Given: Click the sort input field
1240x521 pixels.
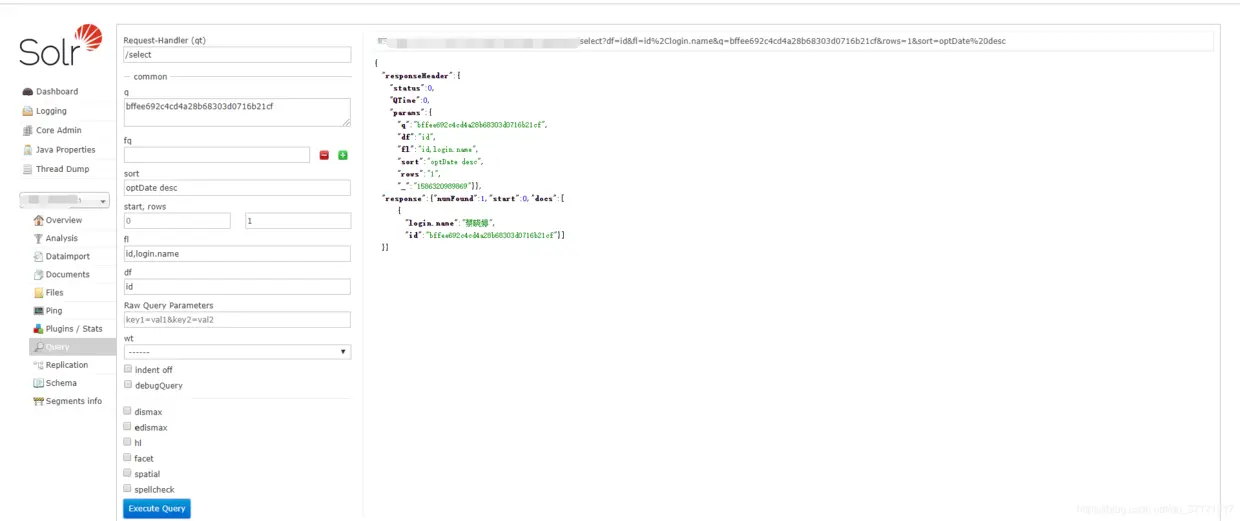Looking at the screenshot, I should click(x=237, y=187).
